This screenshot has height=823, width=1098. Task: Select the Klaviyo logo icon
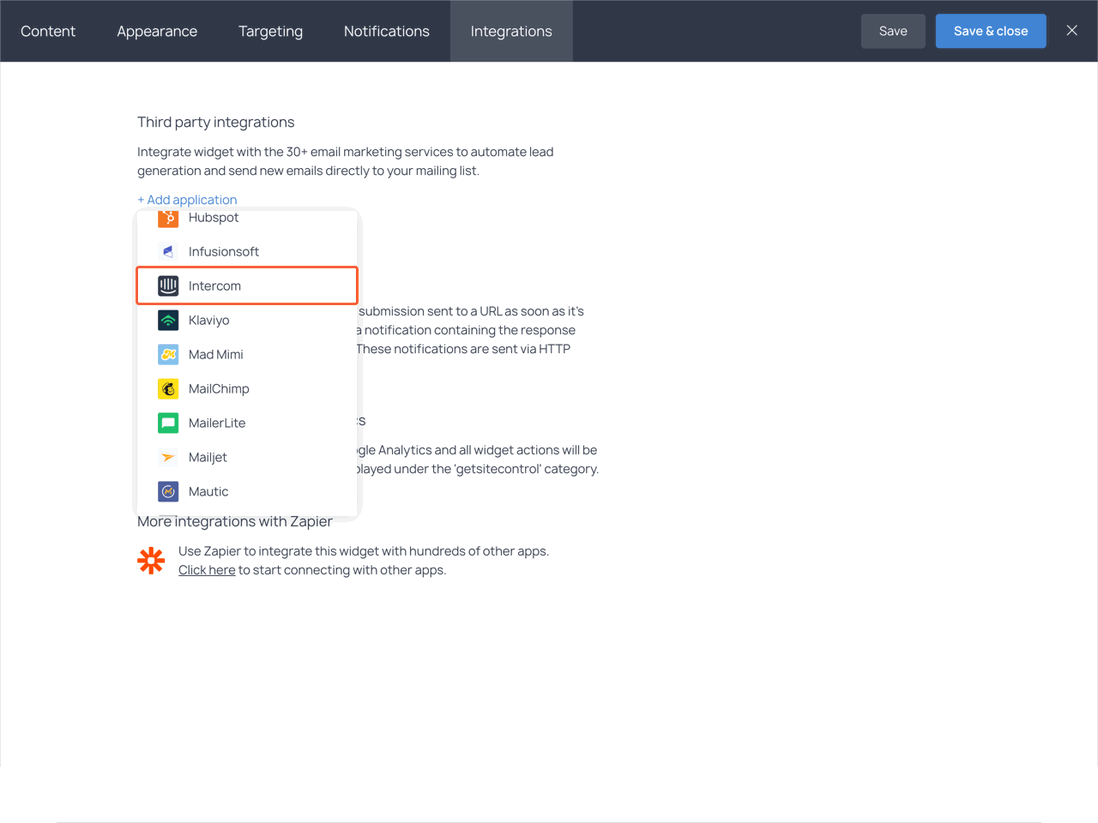pyautogui.click(x=168, y=319)
